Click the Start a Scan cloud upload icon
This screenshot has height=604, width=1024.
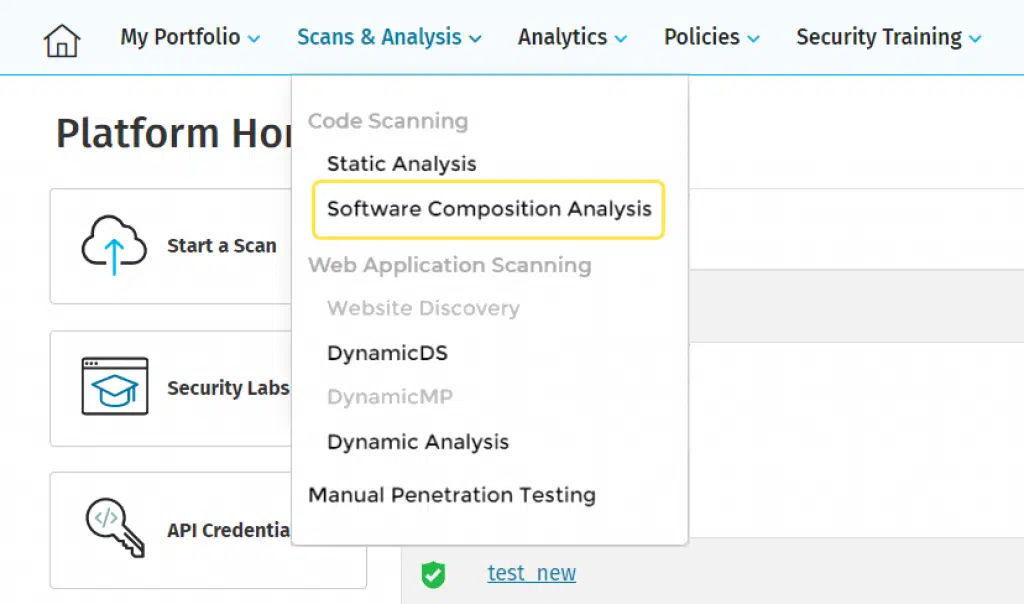tap(114, 245)
